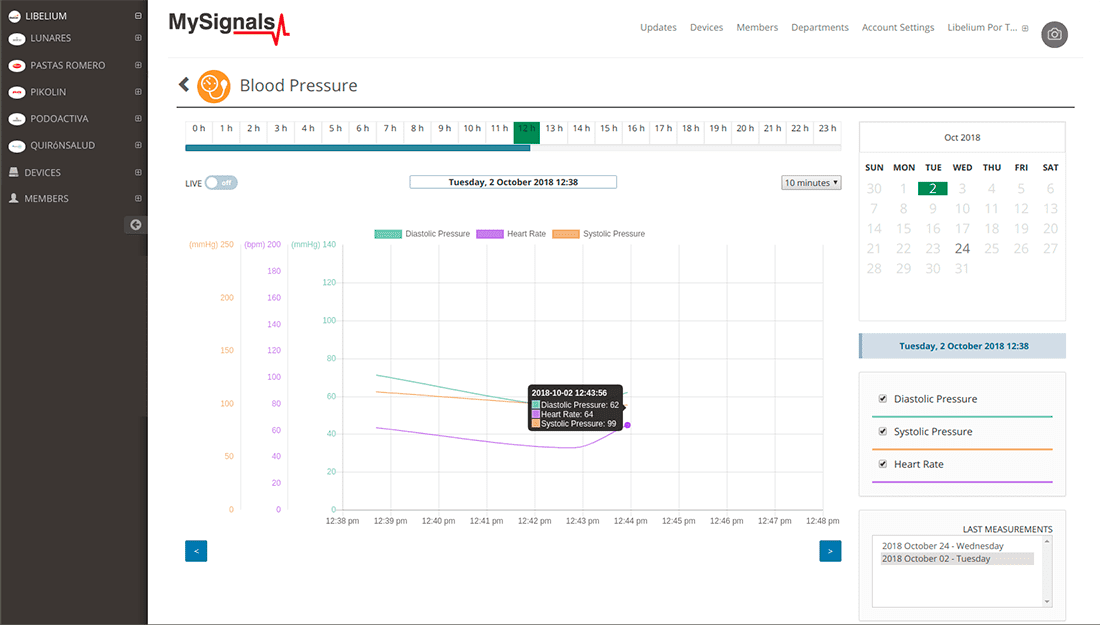Expand the Pastas Romero sidebar entry
The width and height of the screenshot is (1100, 625).
tap(138, 65)
